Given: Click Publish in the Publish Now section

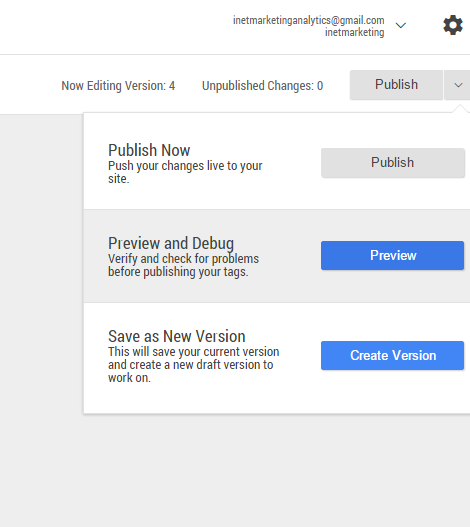Looking at the screenshot, I should point(393,163).
